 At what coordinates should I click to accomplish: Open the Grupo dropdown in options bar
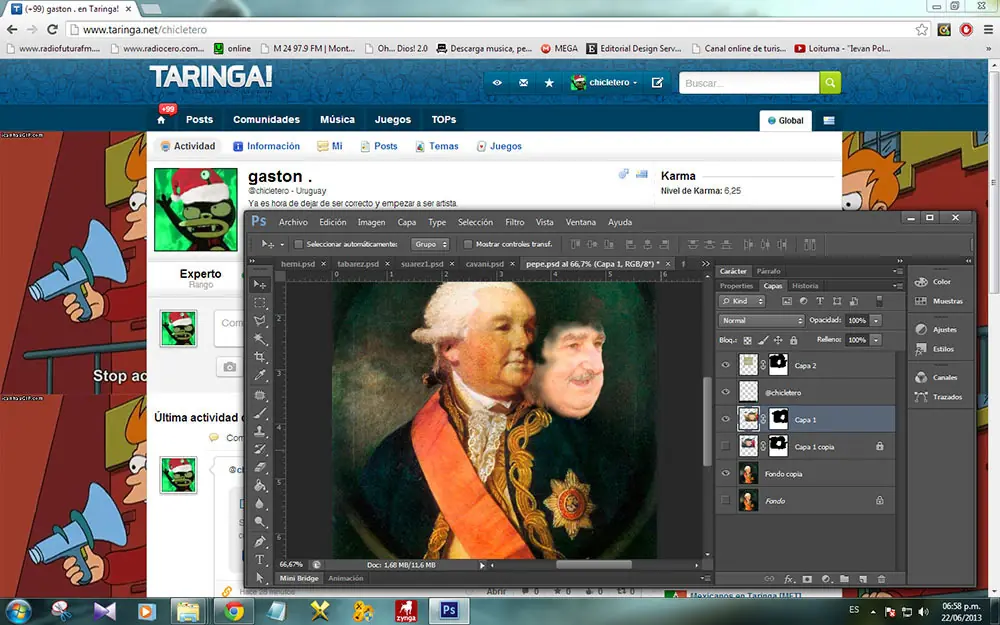(x=430, y=244)
